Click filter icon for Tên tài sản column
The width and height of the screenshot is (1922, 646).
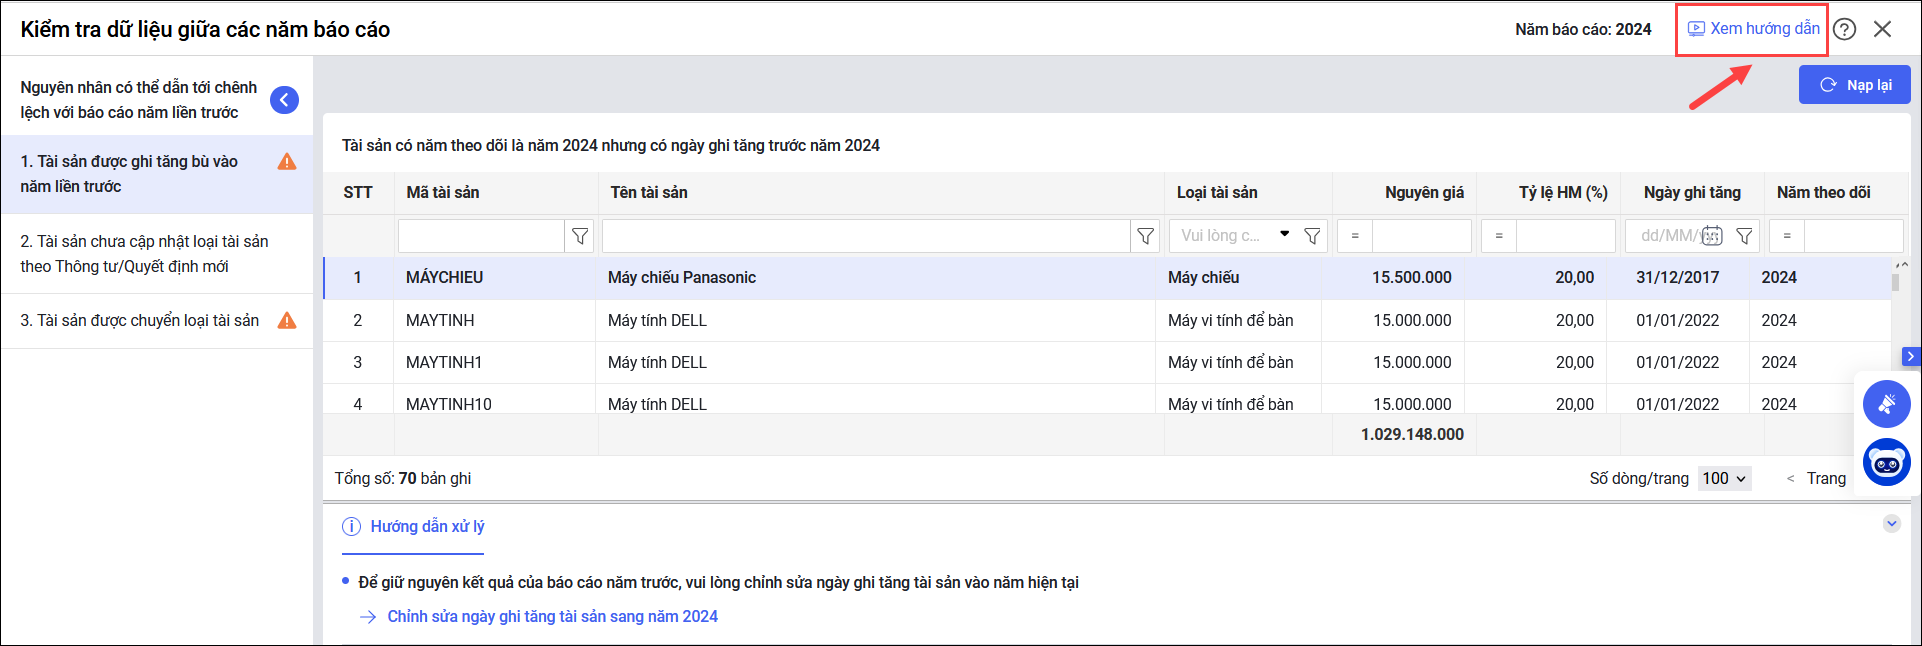1145,236
